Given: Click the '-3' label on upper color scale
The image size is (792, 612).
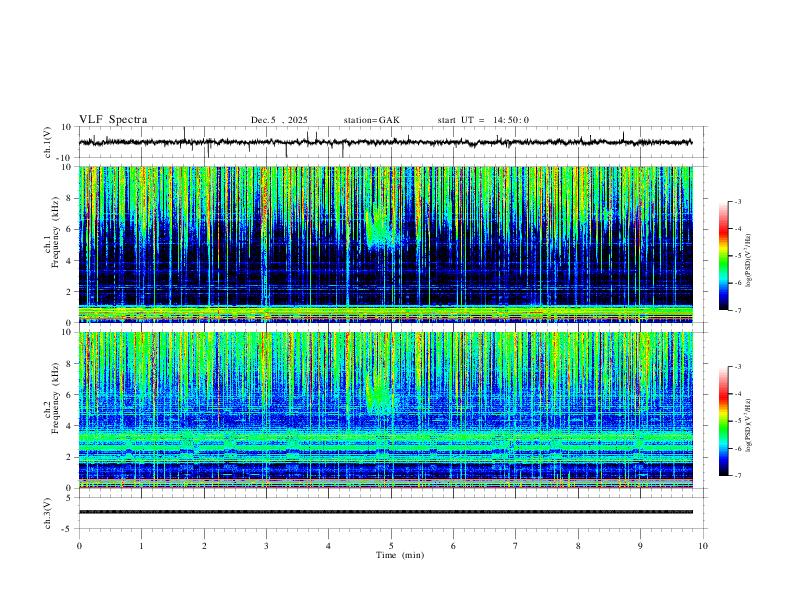Looking at the screenshot, I should click(738, 201).
